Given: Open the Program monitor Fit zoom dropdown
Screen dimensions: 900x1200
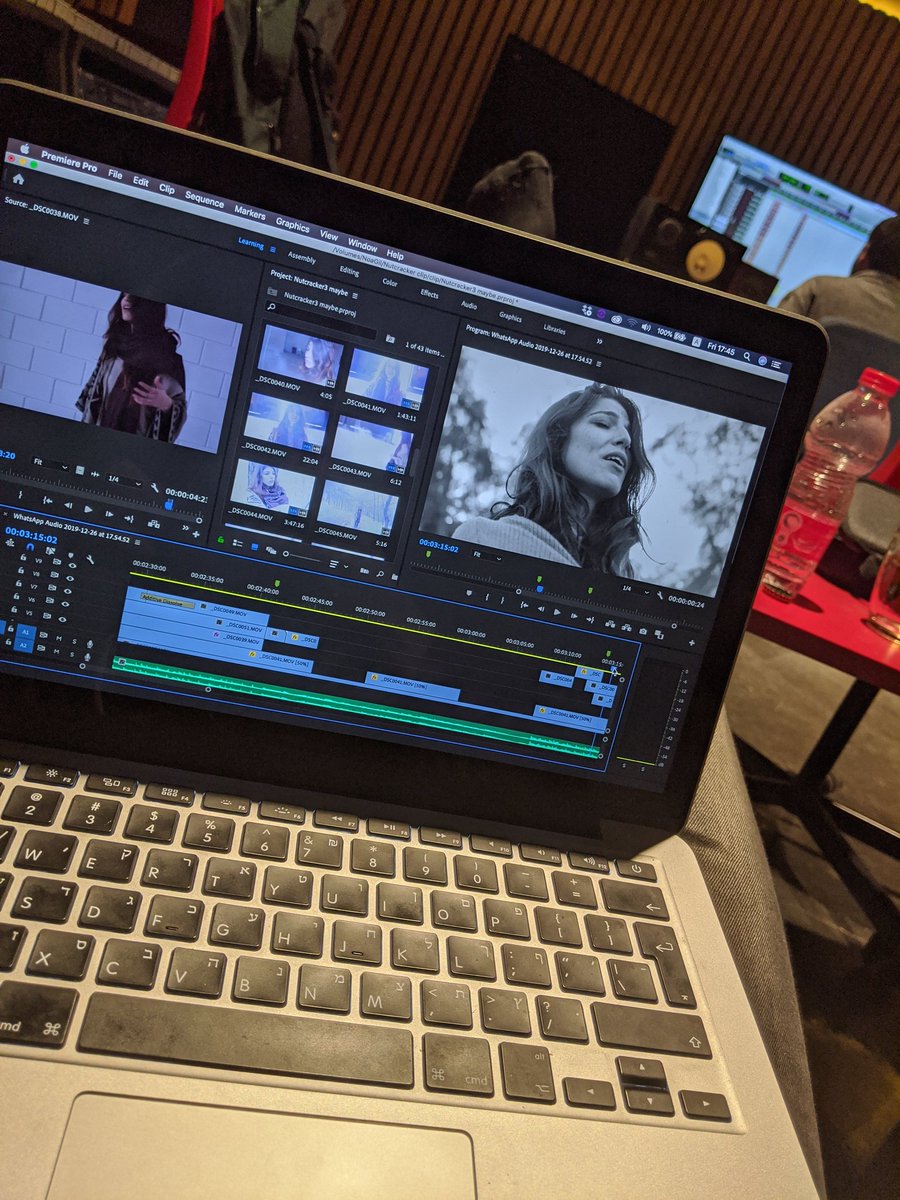Looking at the screenshot, I should [x=487, y=556].
